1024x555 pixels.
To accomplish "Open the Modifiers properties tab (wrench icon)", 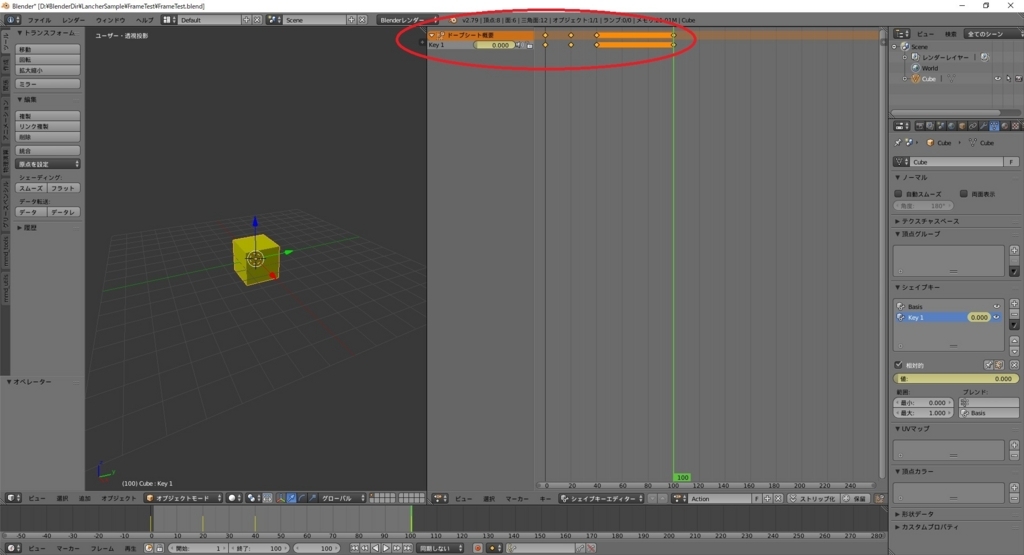I will pos(984,126).
